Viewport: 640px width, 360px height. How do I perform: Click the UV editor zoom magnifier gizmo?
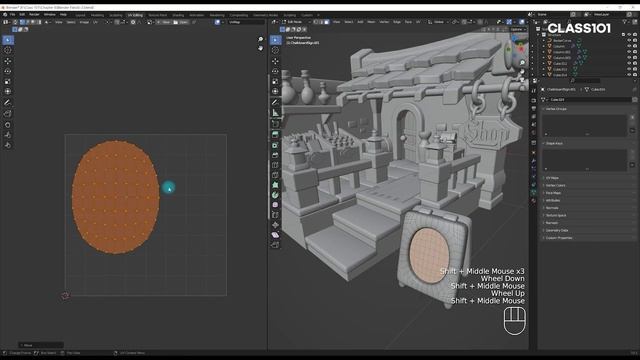(x=261, y=39)
